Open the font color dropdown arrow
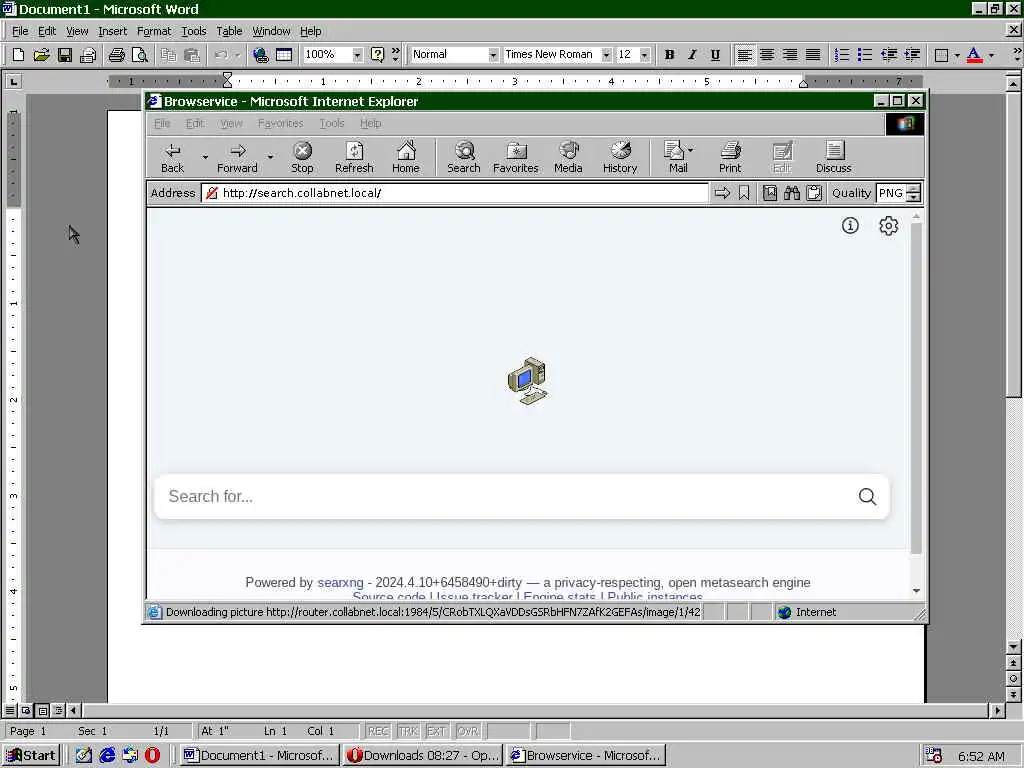The image size is (1024, 768). coord(991,55)
